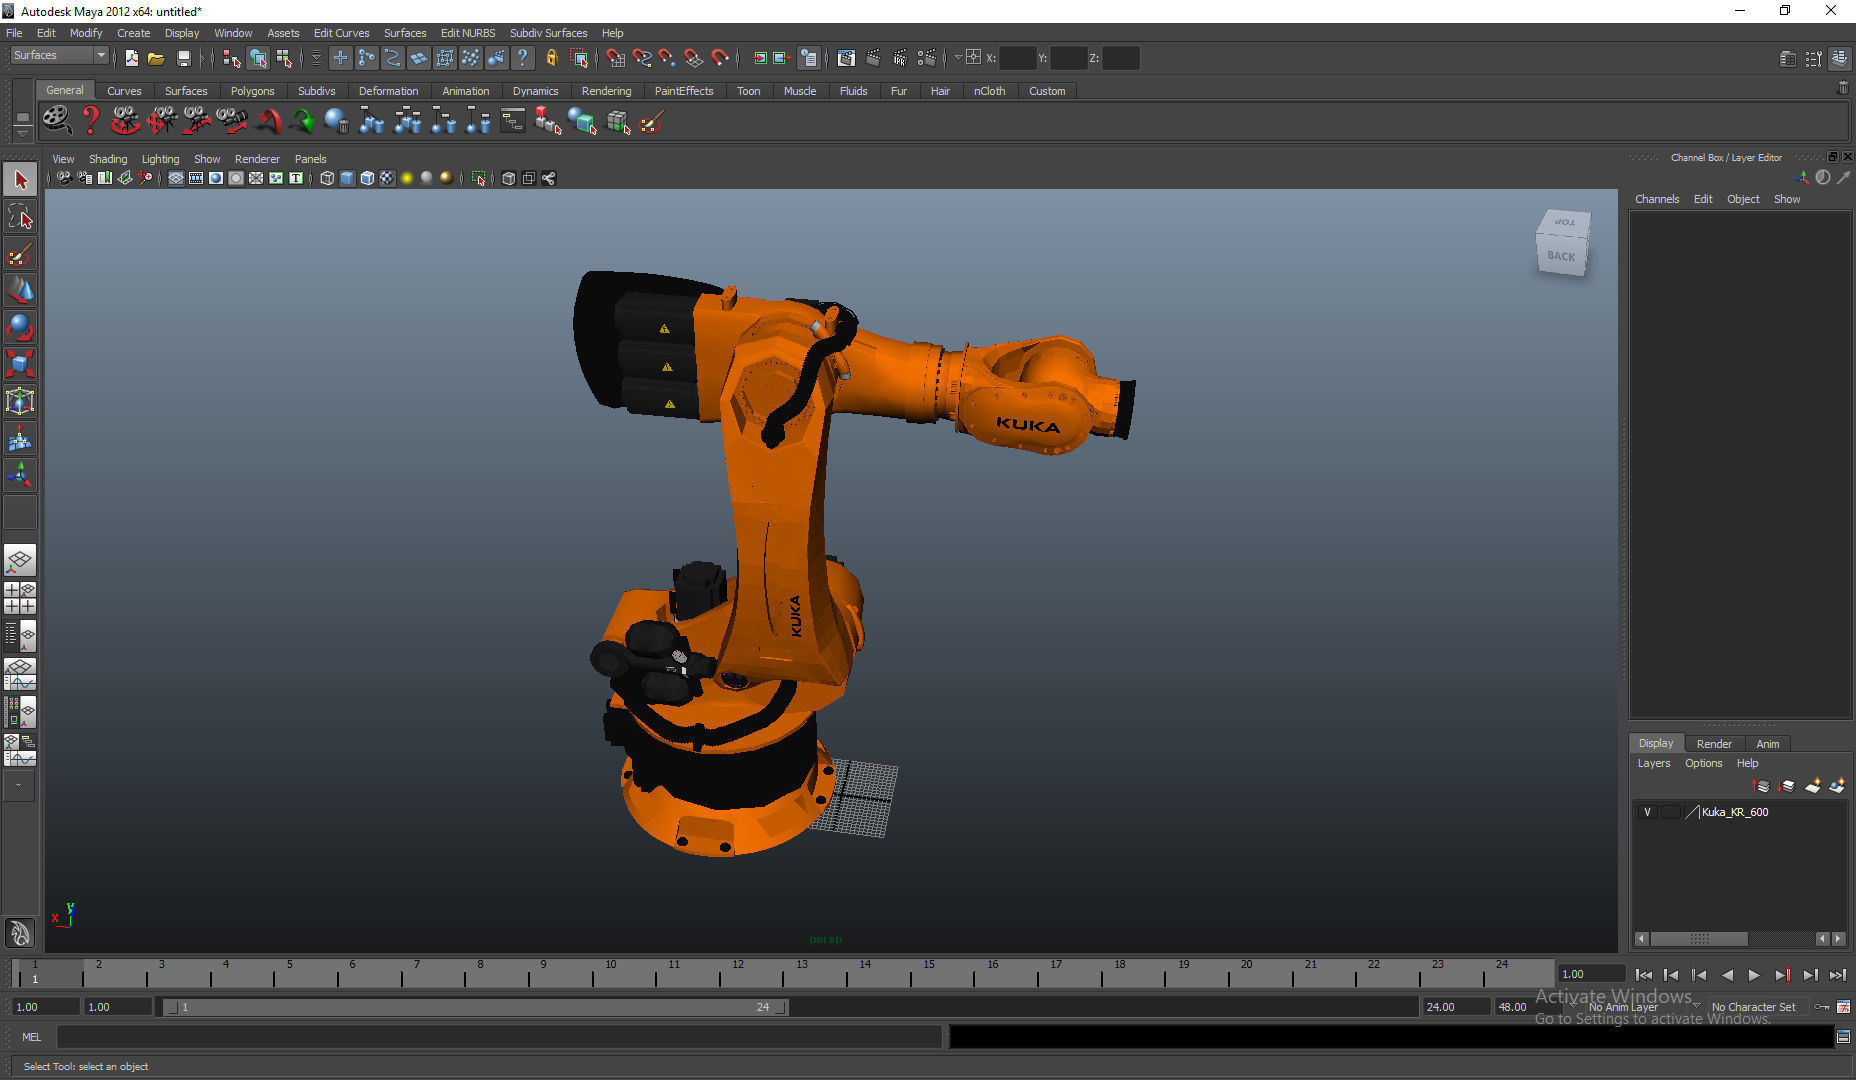Click the film reel shelf icon
1856x1080 pixels.
tap(56, 121)
